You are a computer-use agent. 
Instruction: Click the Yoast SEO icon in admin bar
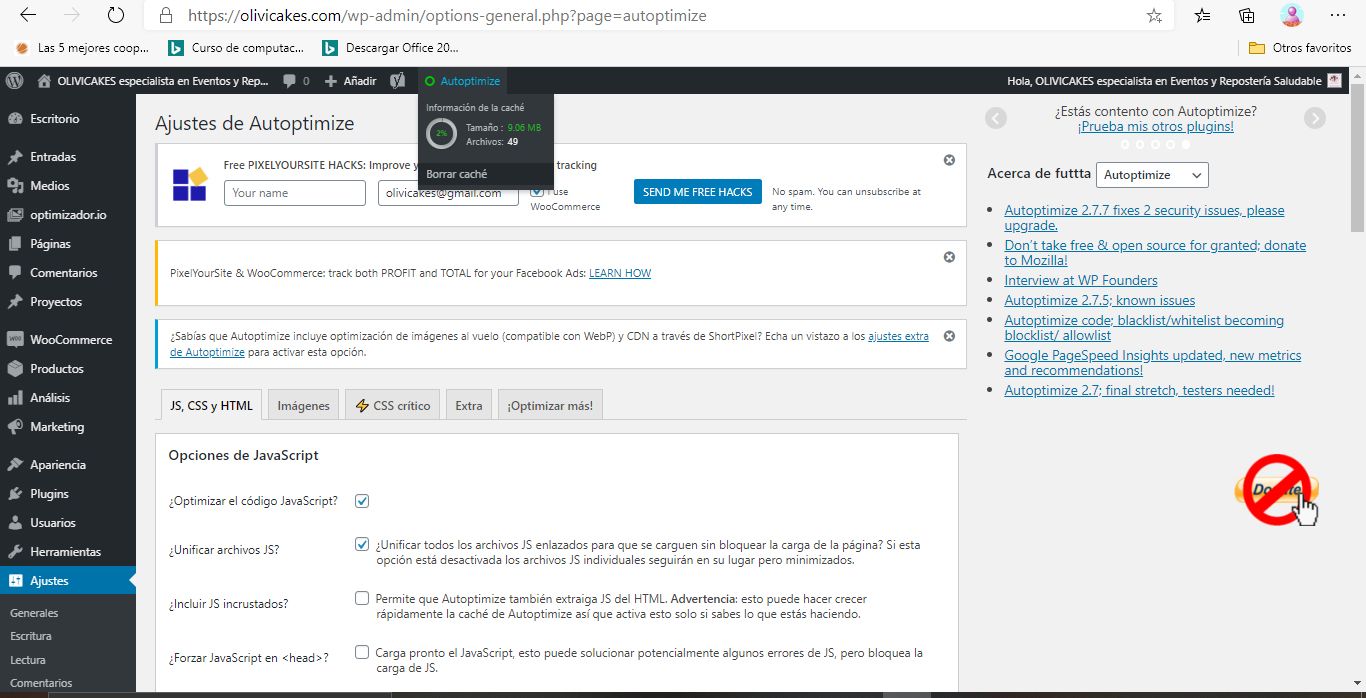click(x=398, y=81)
